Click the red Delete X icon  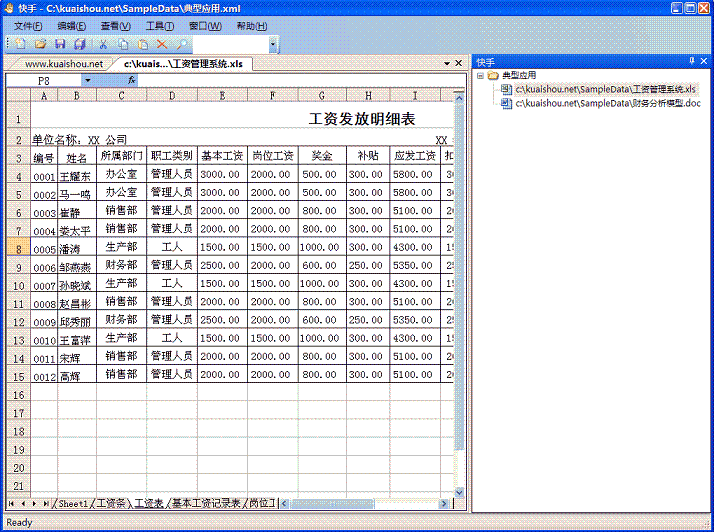point(162,44)
